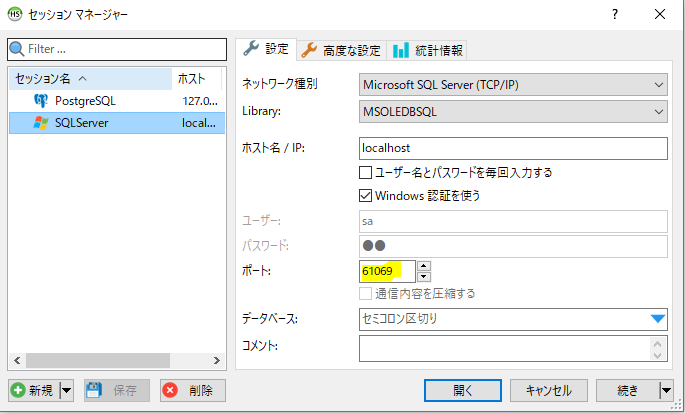Click the 127.0... host cell
Viewport: 685px width, 414px height.
coord(200,101)
